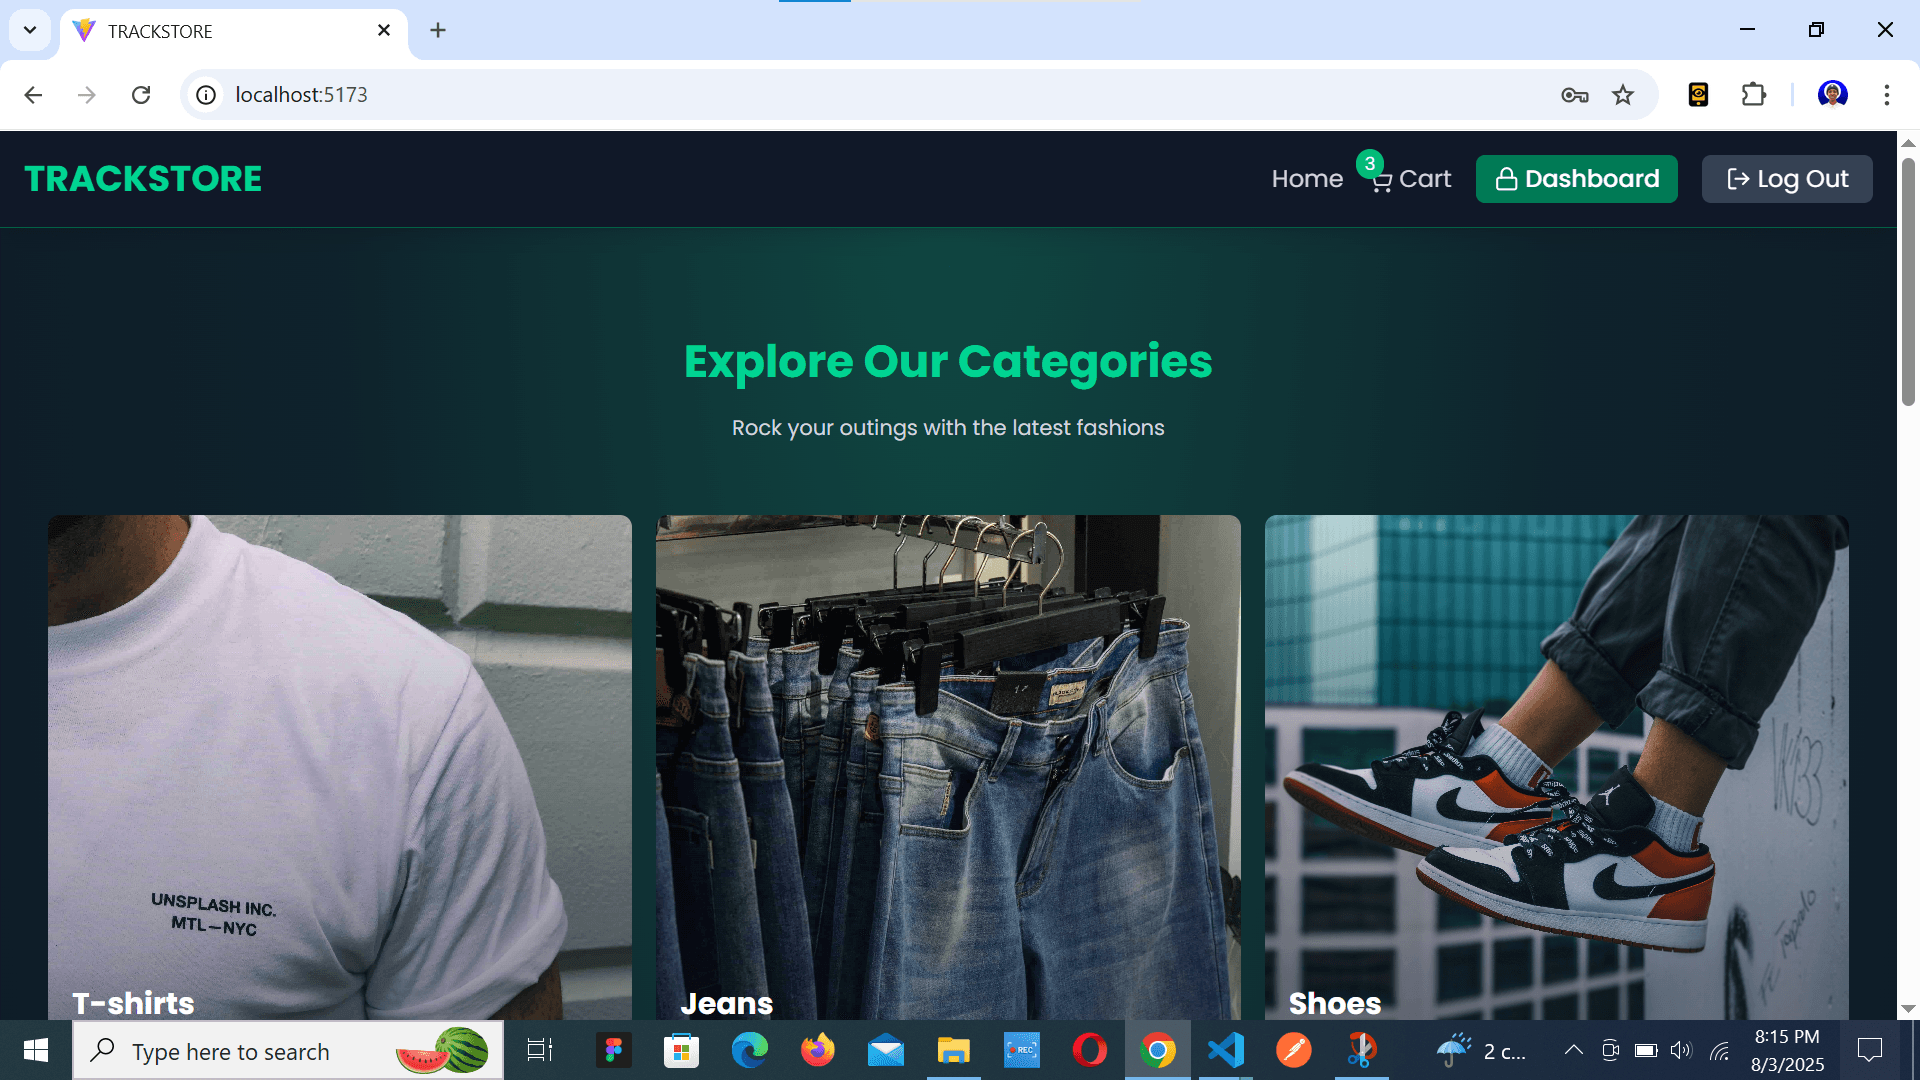Close the TRACKSTORE tab
This screenshot has height=1080, width=1920.
pyautogui.click(x=384, y=31)
